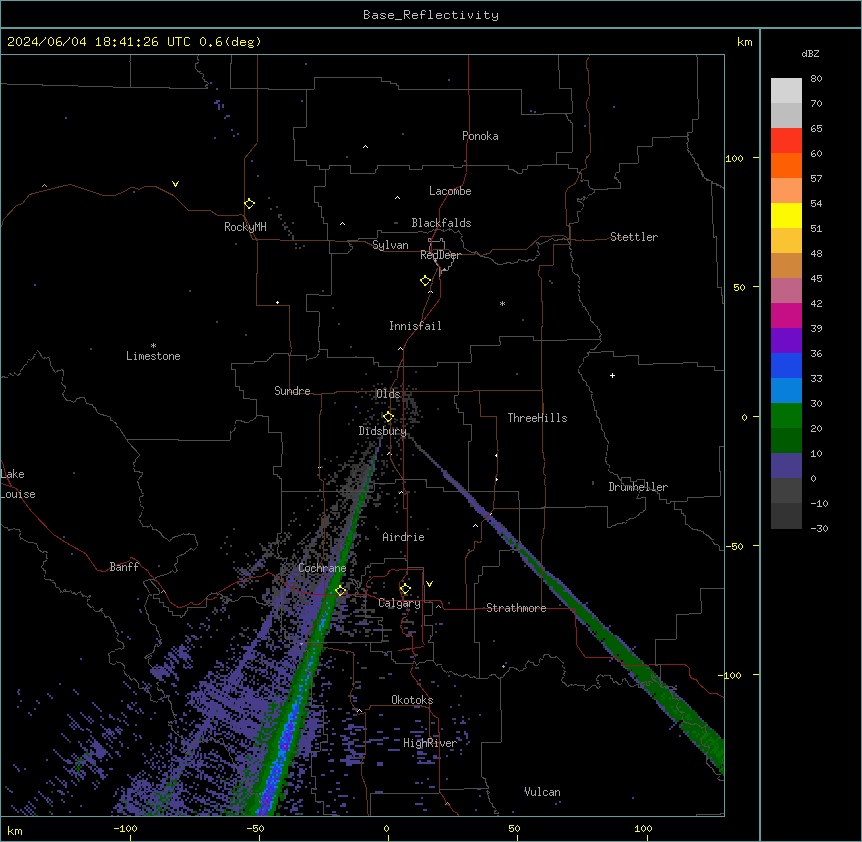The image size is (862, 842).
Task: Click the white asterisk east of Innisfail
Action: click(502, 303)
